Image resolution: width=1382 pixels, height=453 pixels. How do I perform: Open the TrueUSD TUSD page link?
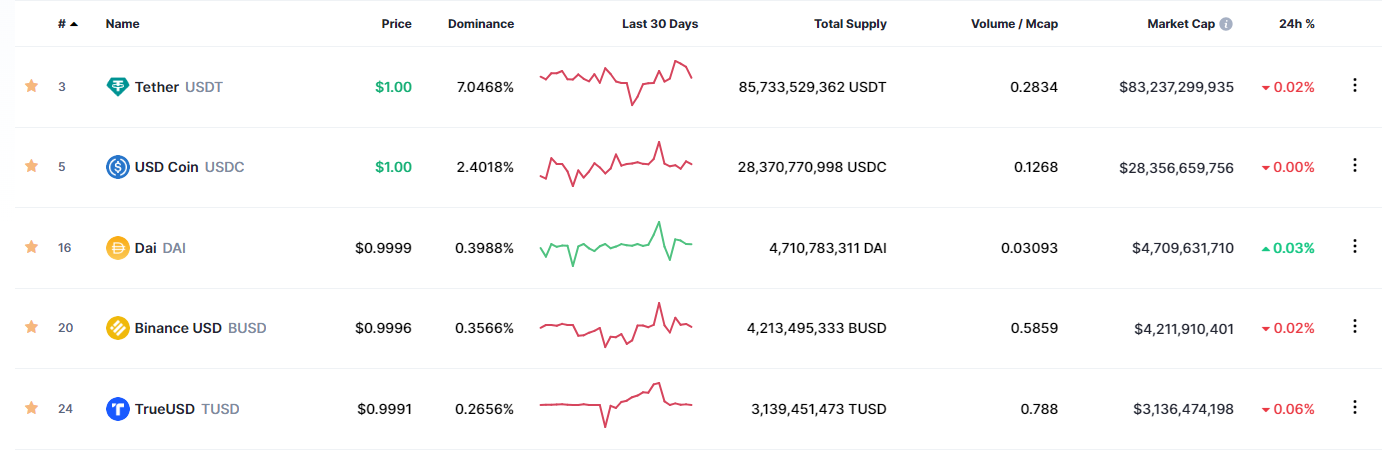tap(173, 408)
